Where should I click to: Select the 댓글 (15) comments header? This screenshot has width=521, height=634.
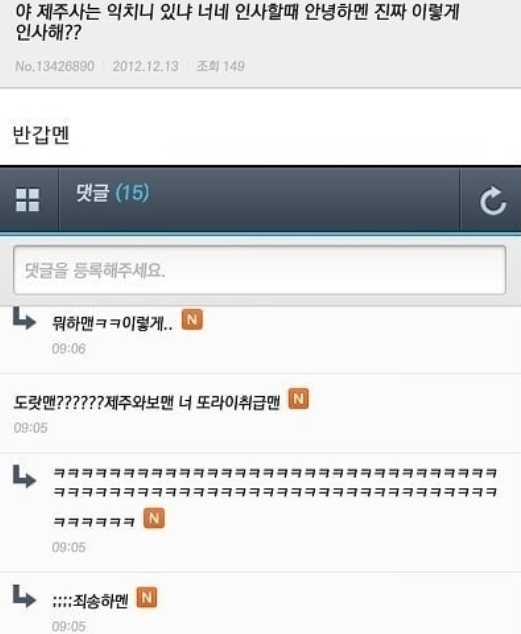113,193
